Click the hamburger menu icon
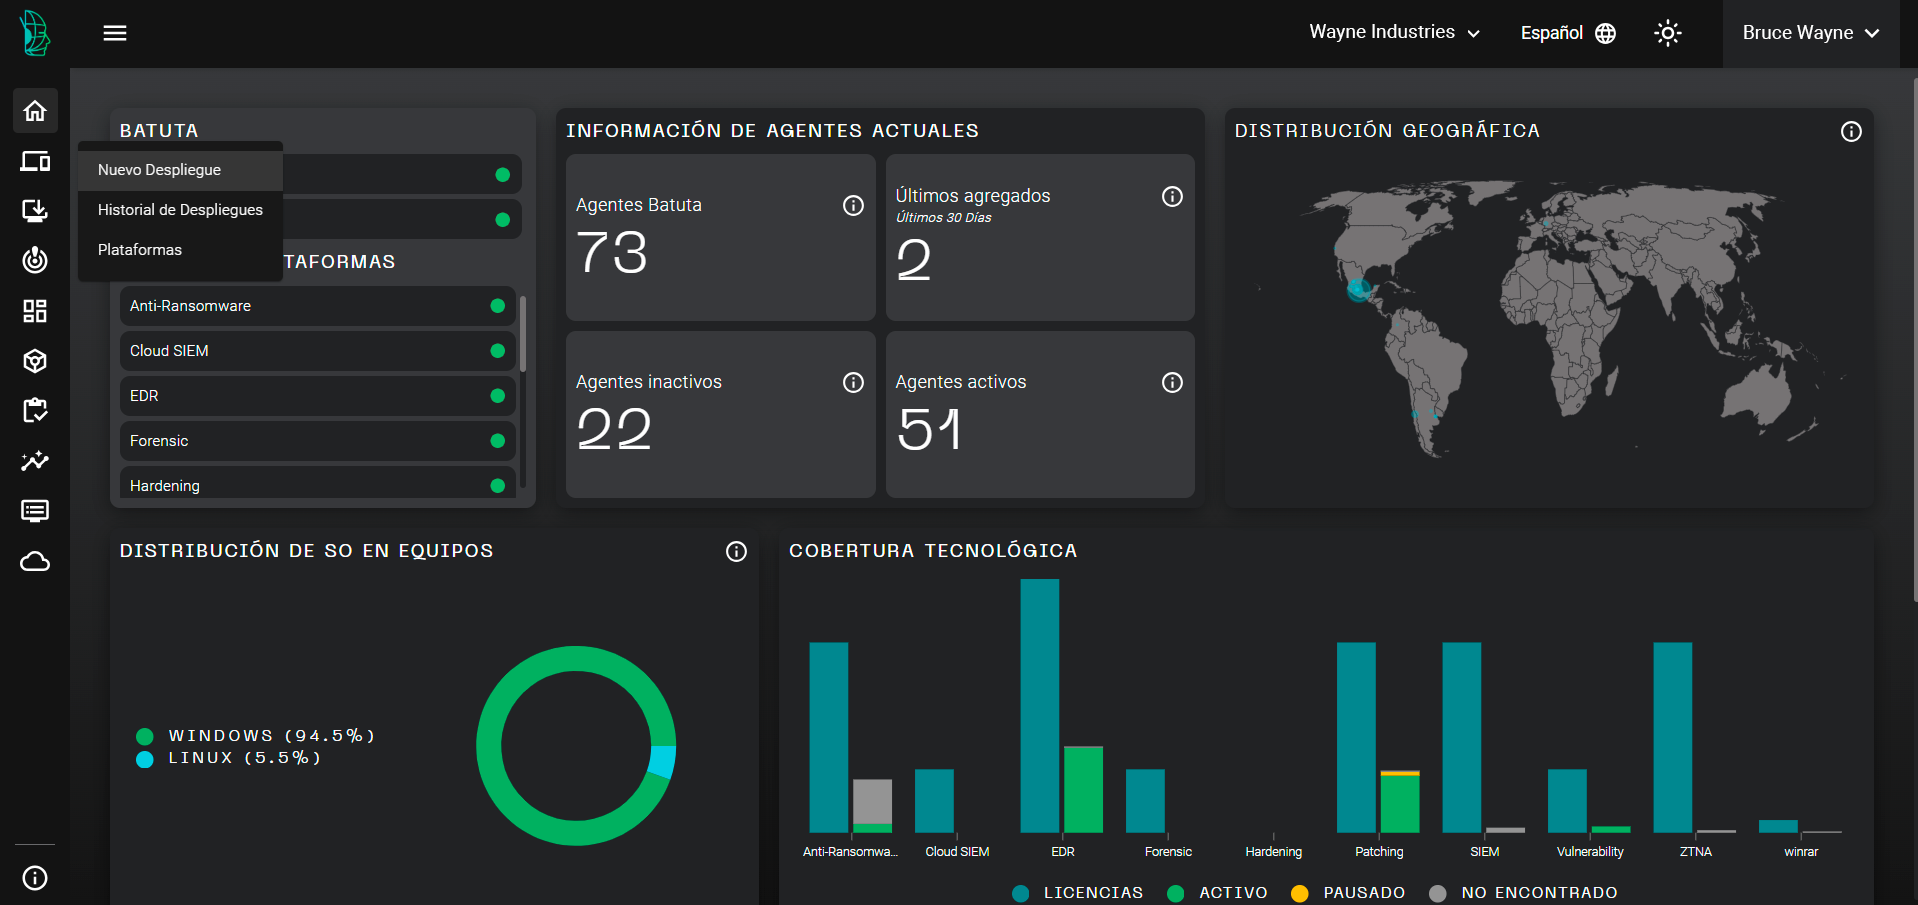Image resolution: width=1918 pixels, height=905 pixels. [115, 33]
